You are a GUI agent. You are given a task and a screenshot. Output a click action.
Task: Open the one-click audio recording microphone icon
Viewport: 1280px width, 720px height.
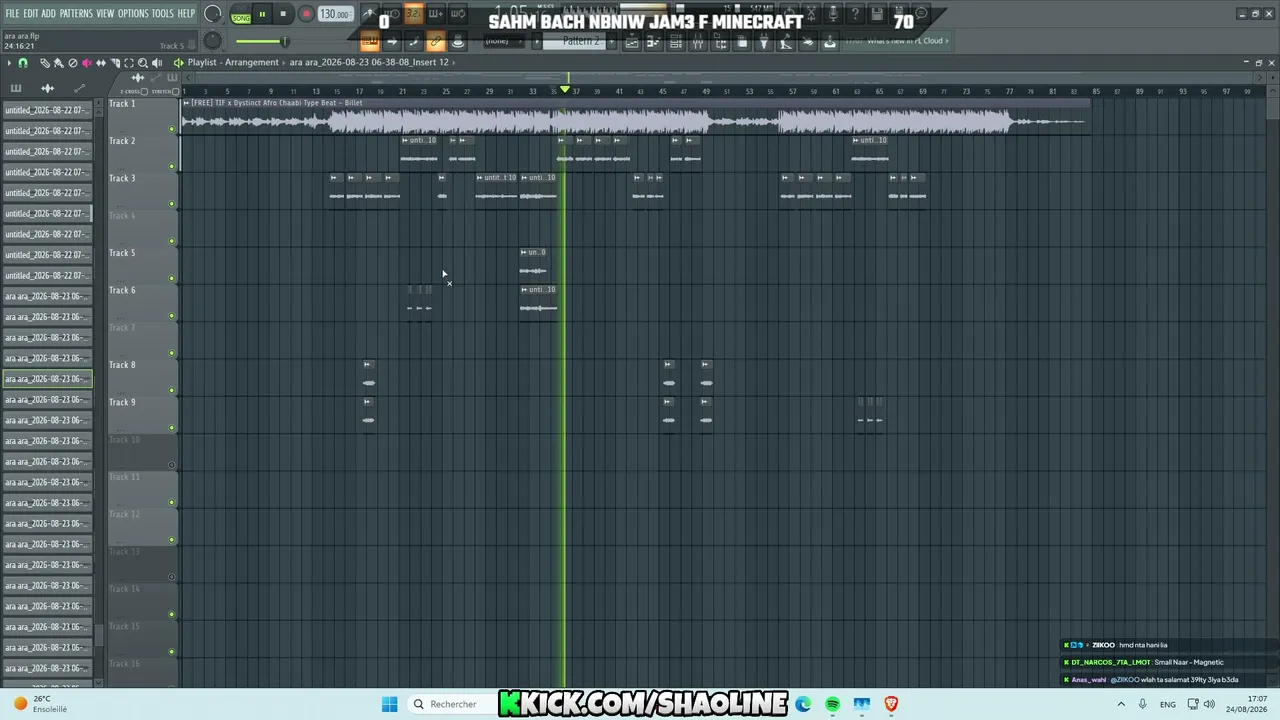pos(832,14)
